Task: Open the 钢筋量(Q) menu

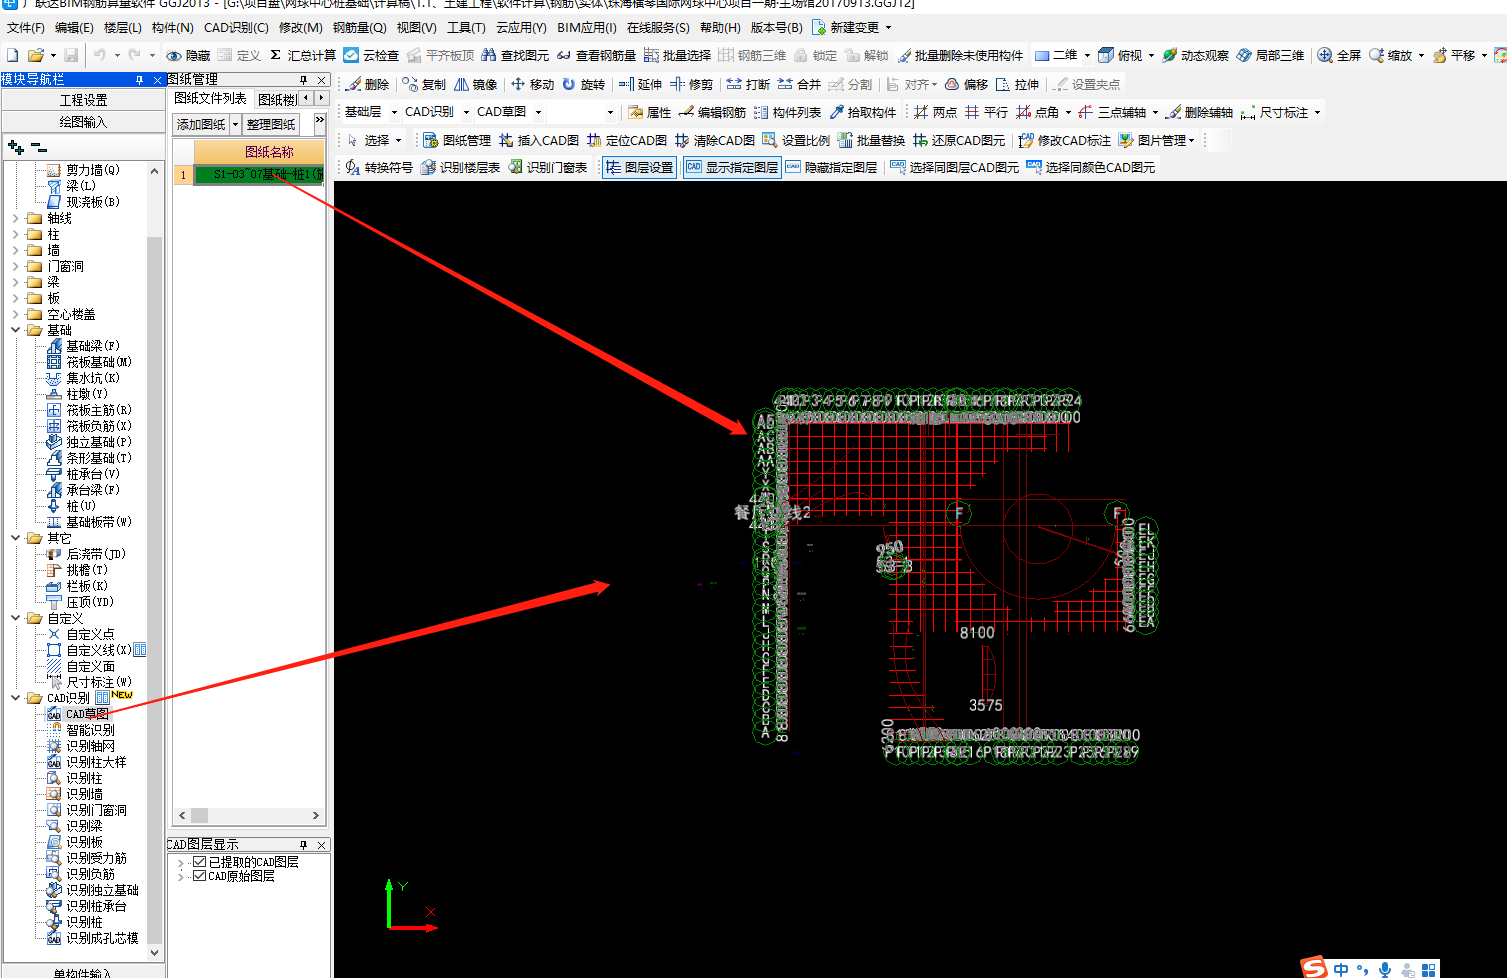Action: (x=359, y=27)
